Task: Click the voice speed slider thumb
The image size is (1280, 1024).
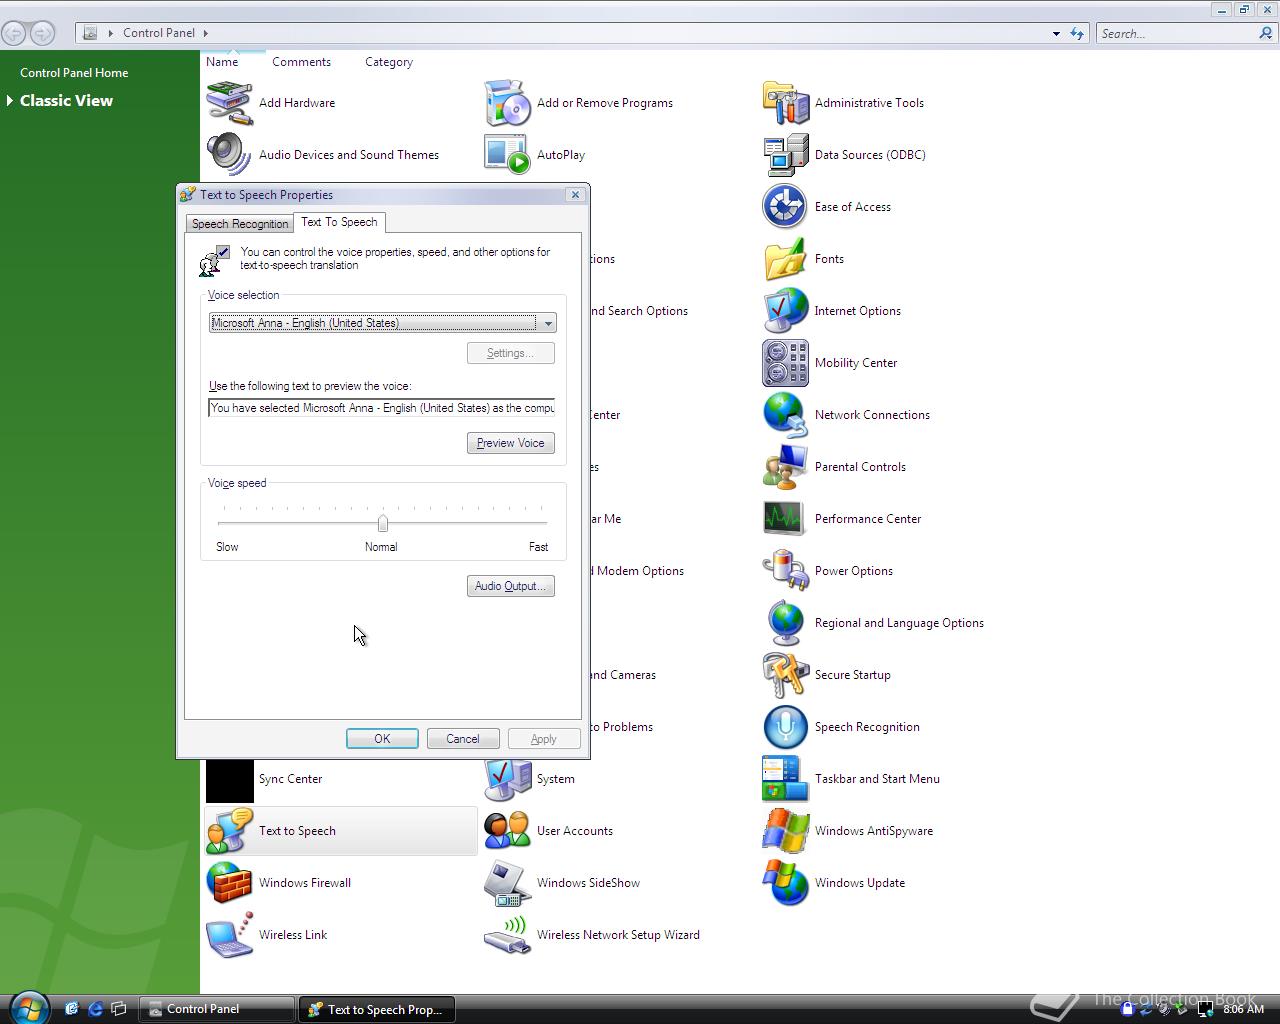Action: (x=383, y=522)
